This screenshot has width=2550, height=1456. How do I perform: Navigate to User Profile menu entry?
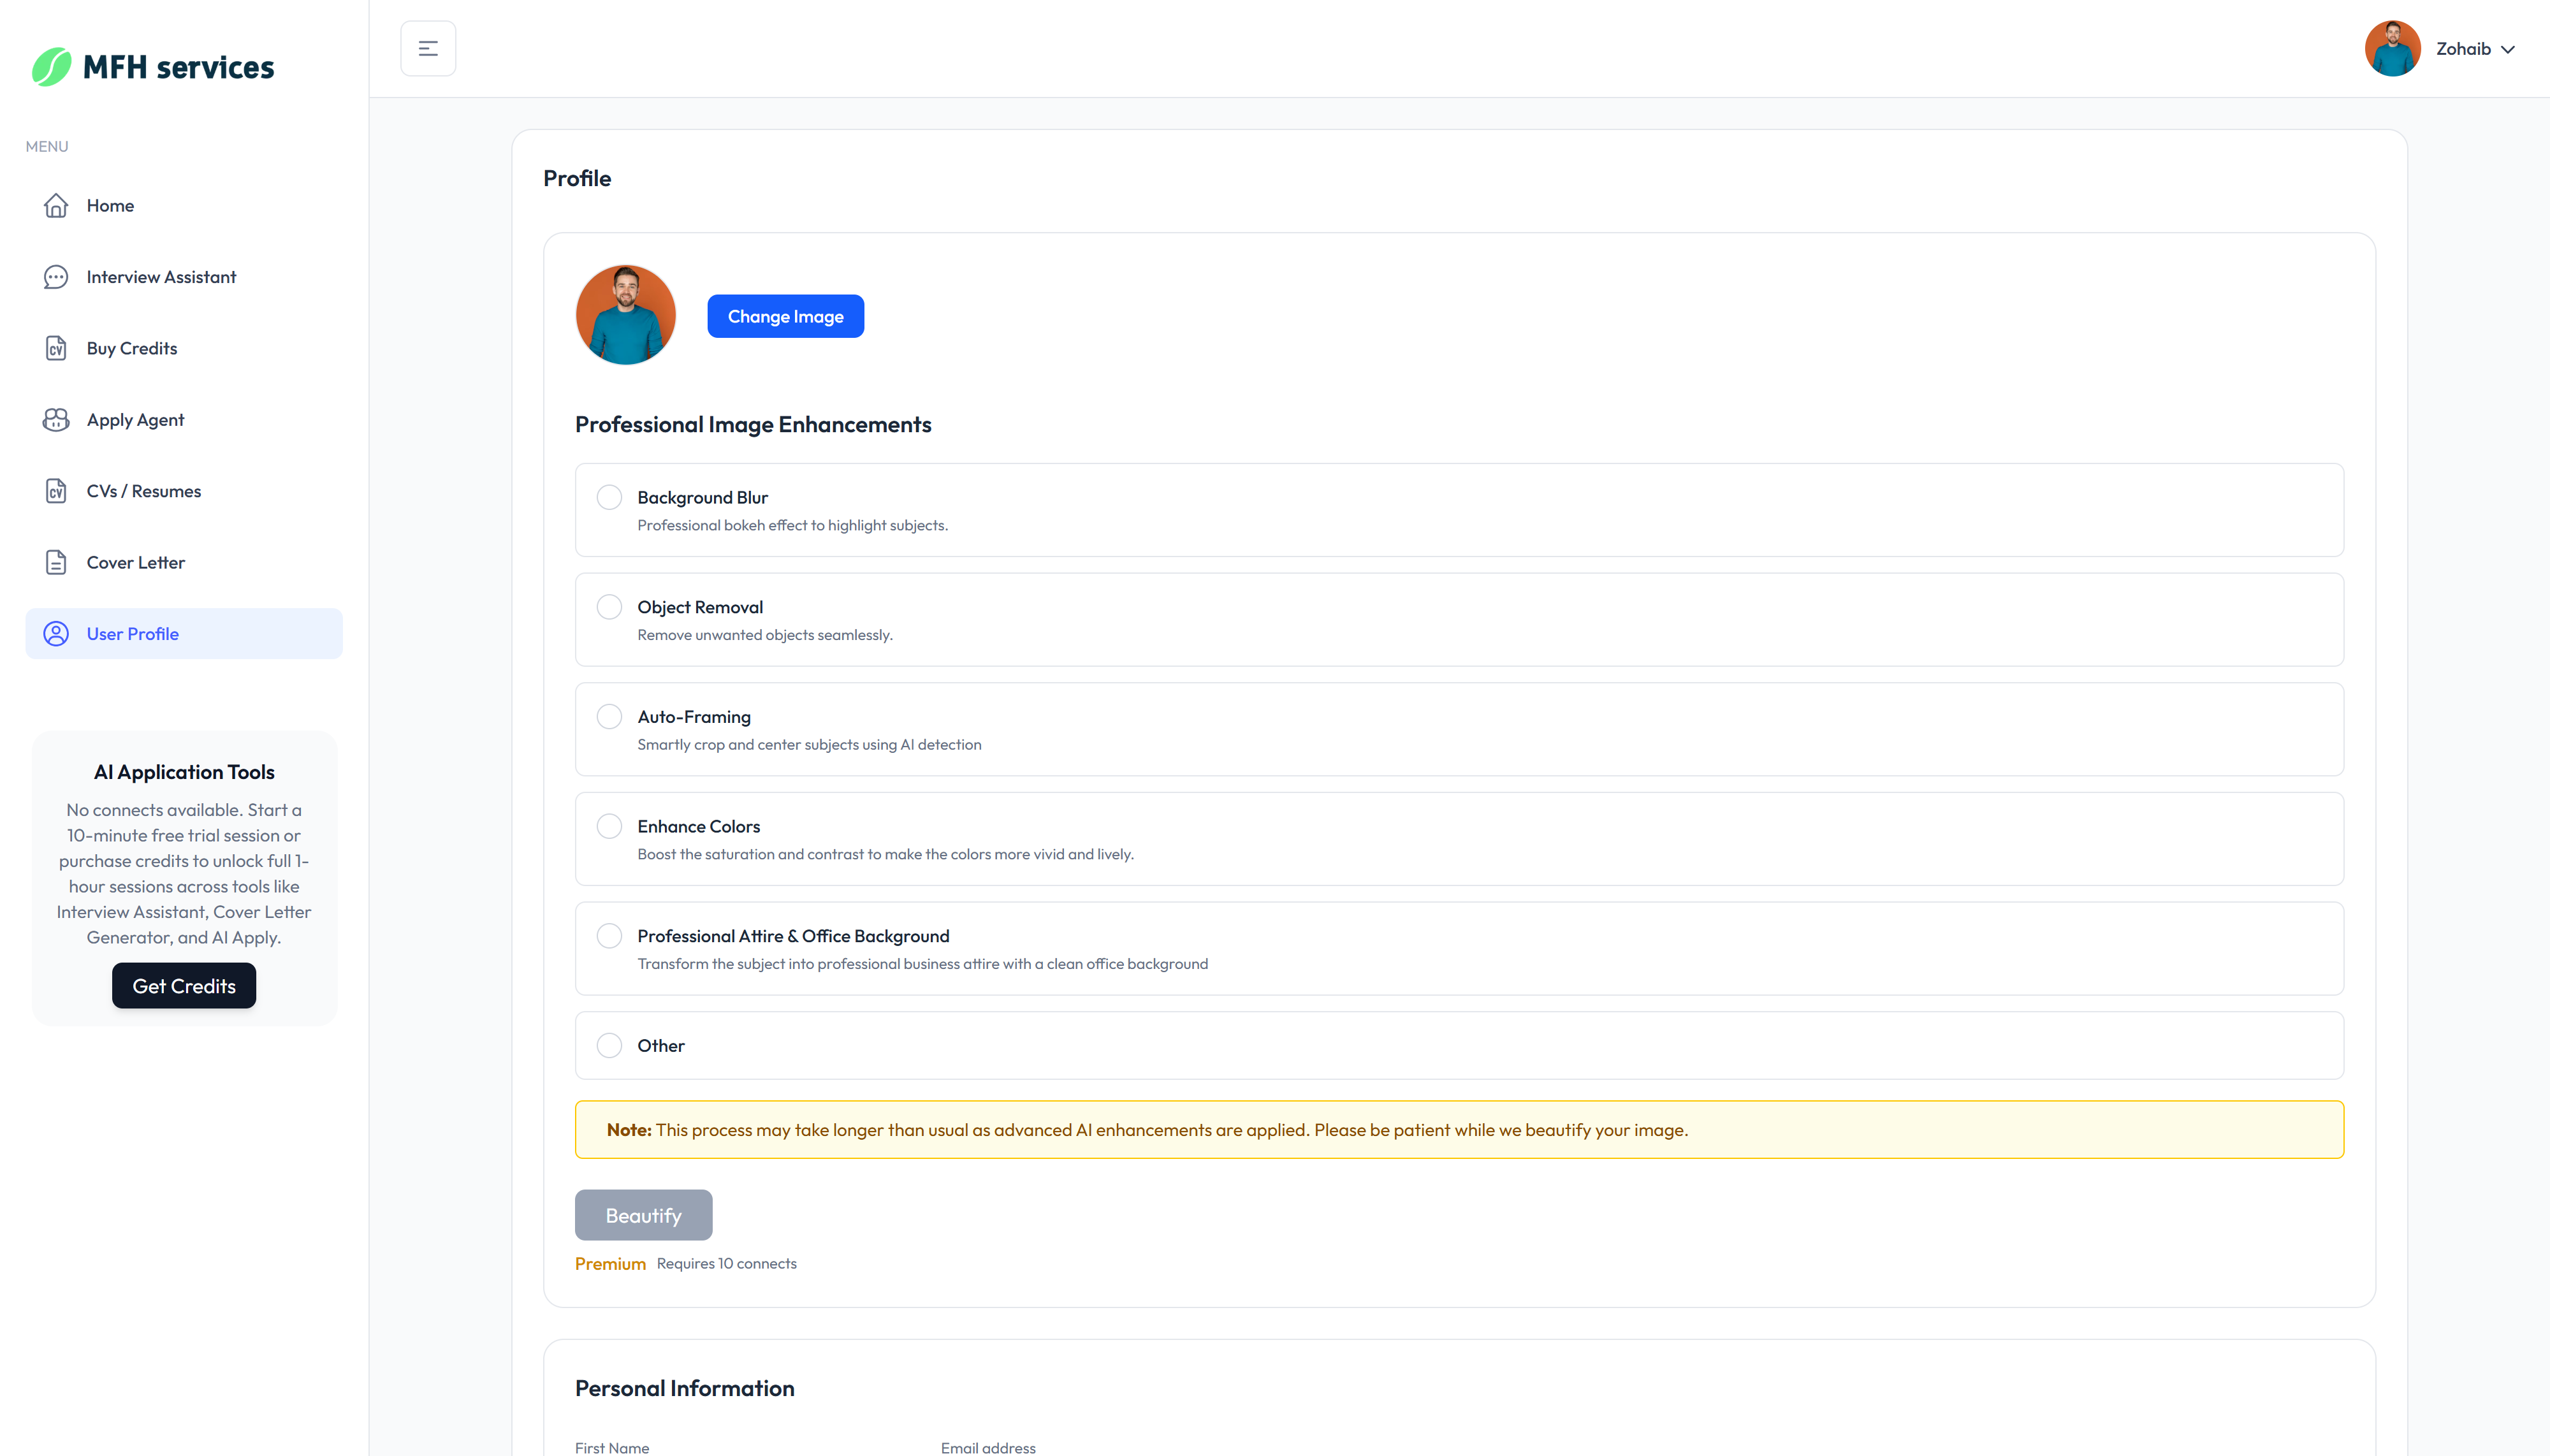(133, 633)
